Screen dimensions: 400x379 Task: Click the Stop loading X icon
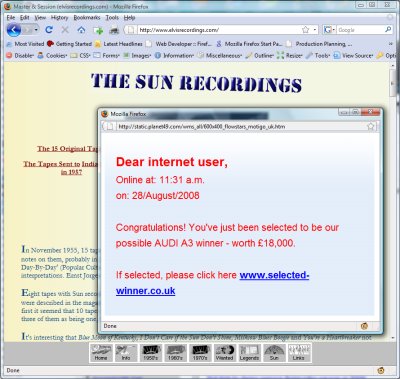tap(65, 30)
